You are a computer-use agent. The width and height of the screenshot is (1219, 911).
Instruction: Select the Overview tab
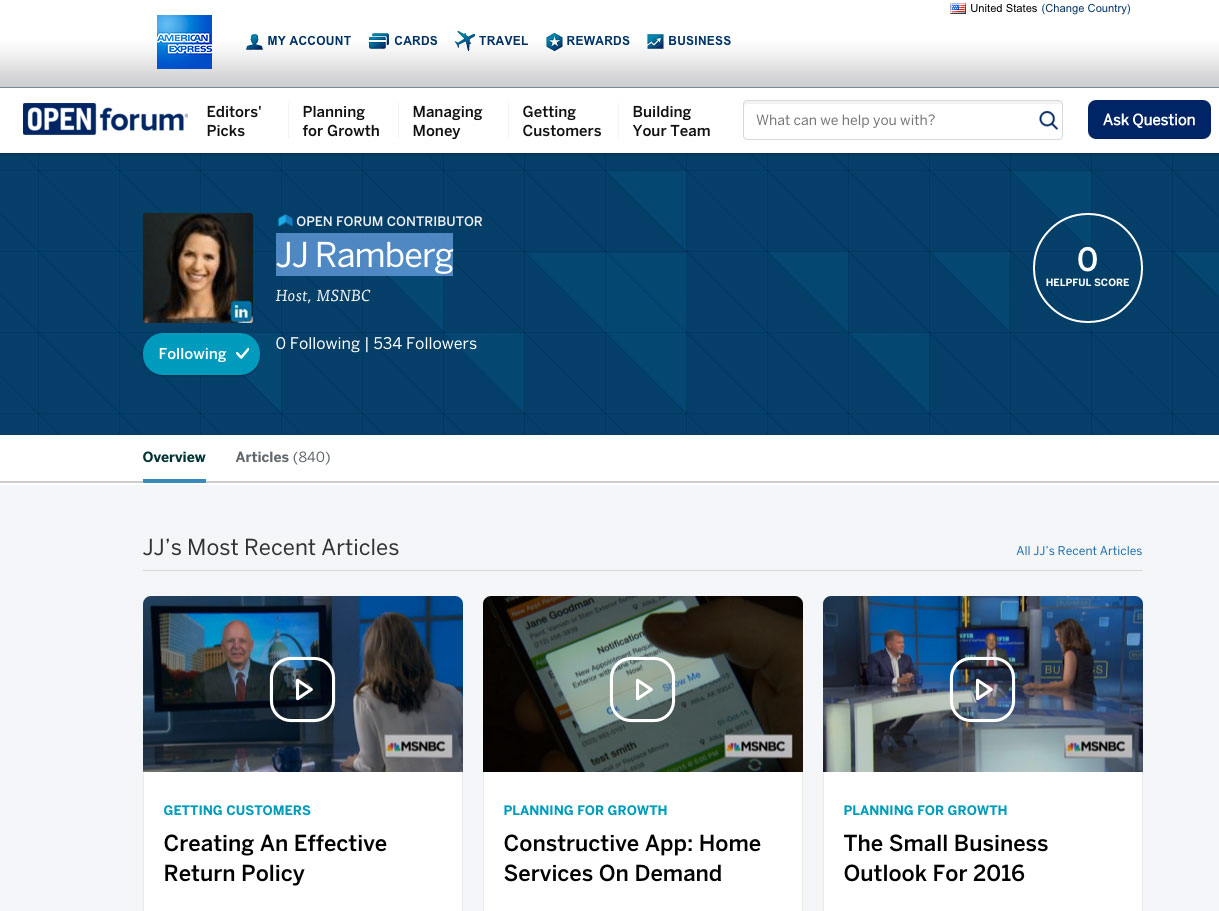point(174,457)
